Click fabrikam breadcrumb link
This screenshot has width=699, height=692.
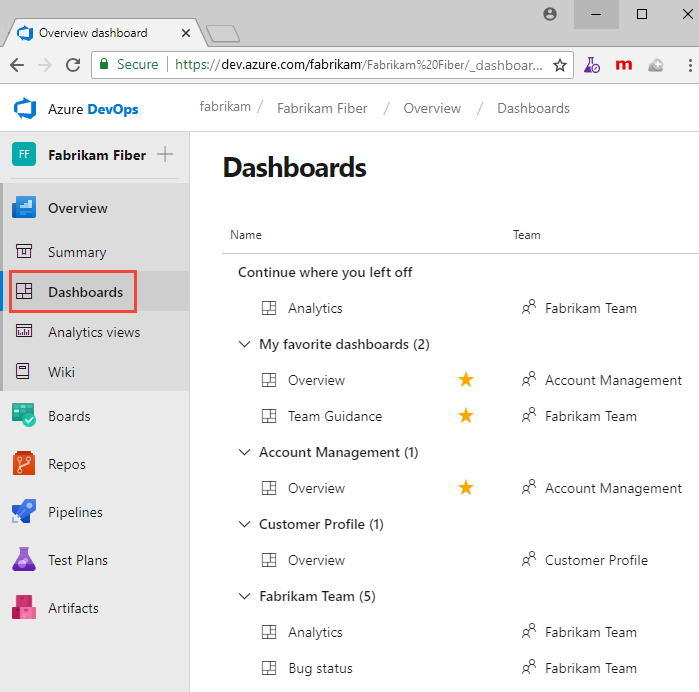(225, 107)
